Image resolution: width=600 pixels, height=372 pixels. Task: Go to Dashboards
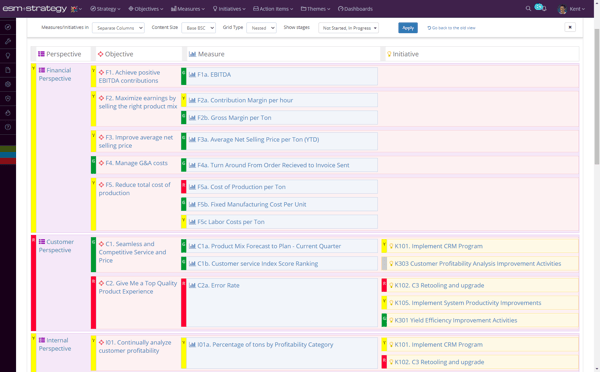[355, 9]
